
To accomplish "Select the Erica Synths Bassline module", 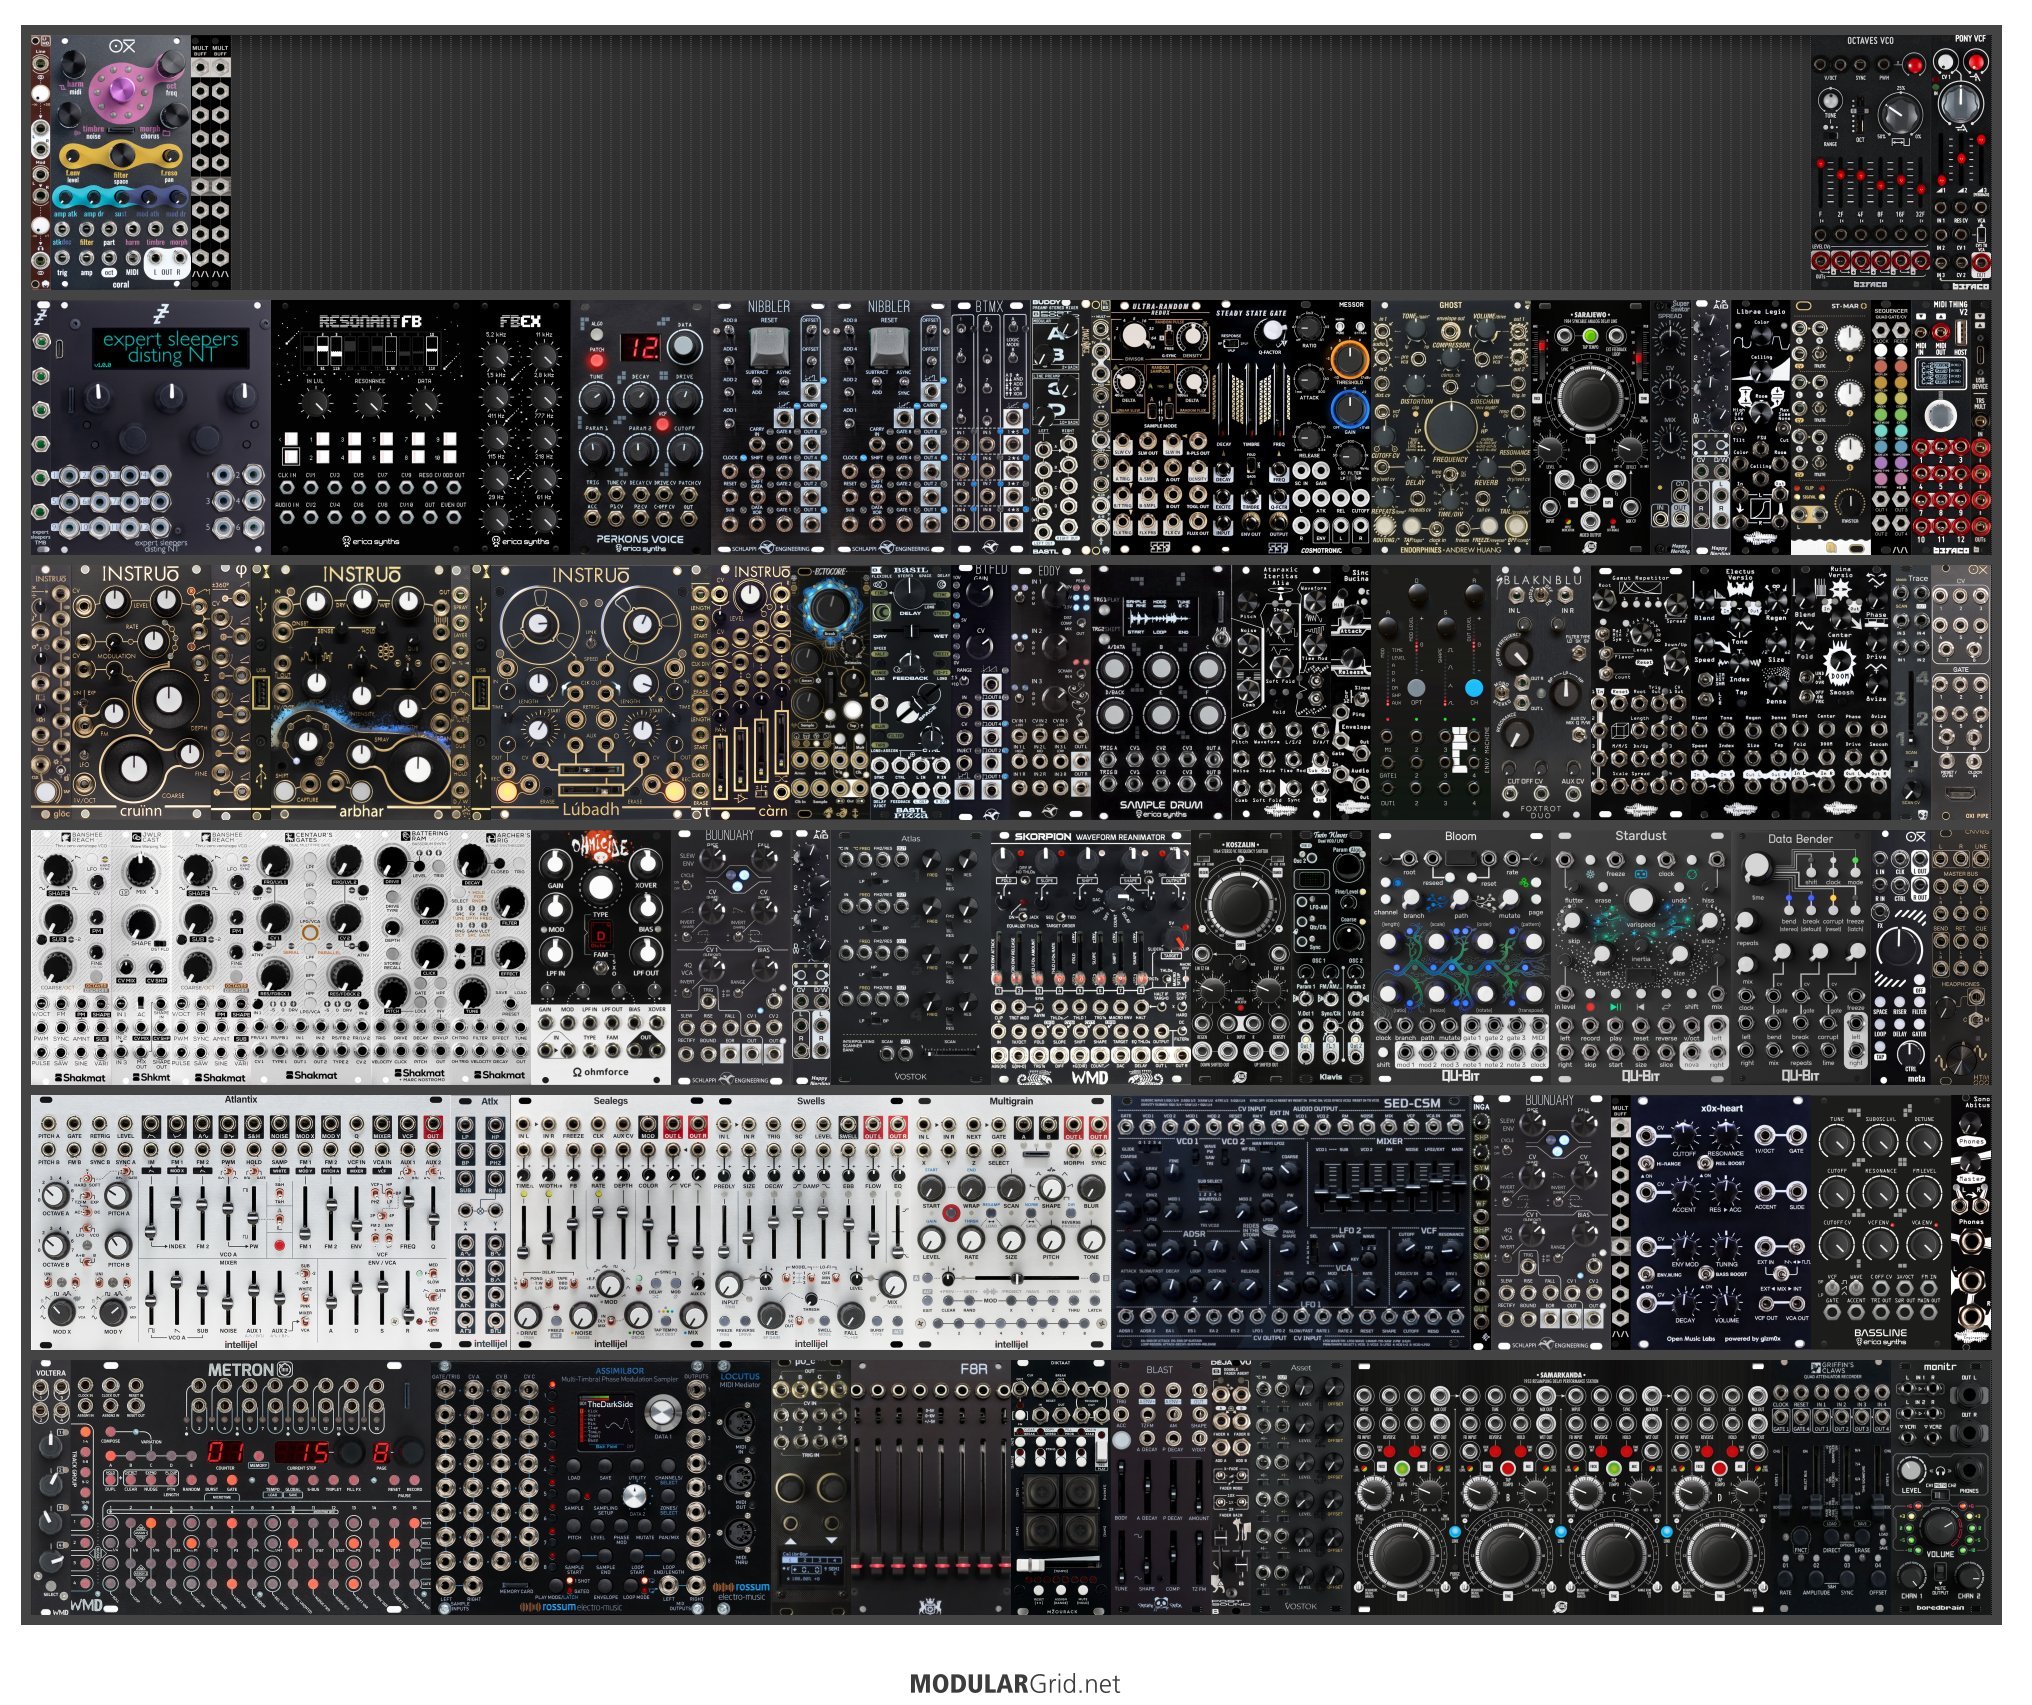I will [x=1880, y=1222].
